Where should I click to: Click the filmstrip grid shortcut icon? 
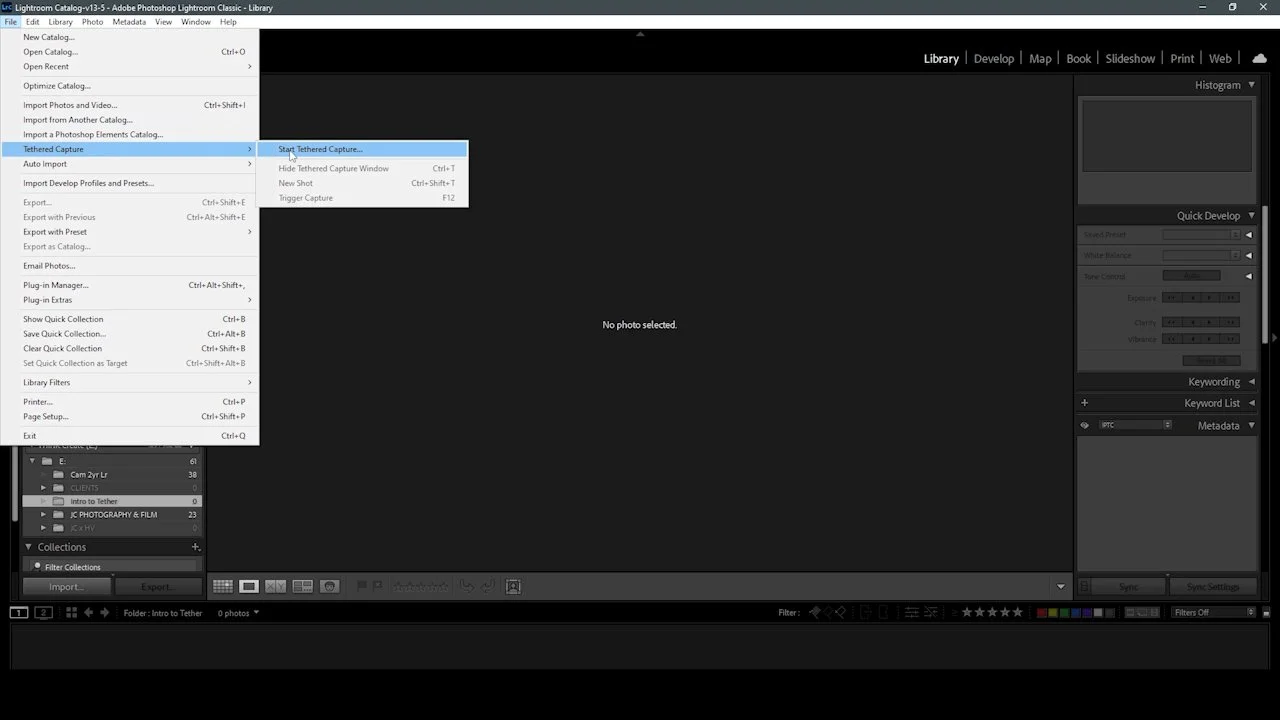point(71,613)
